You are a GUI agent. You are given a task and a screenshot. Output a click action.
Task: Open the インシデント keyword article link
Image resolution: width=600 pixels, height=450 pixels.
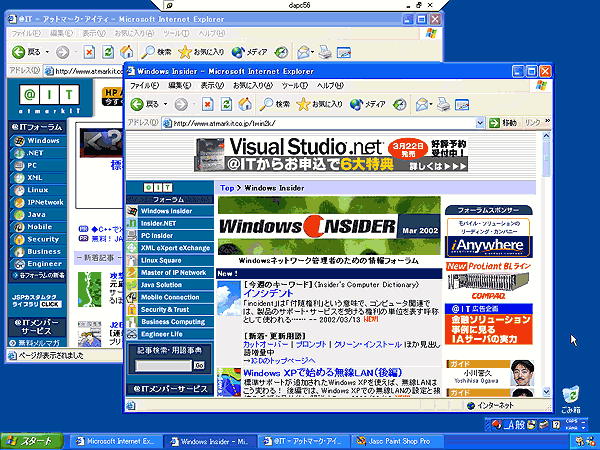269,293
